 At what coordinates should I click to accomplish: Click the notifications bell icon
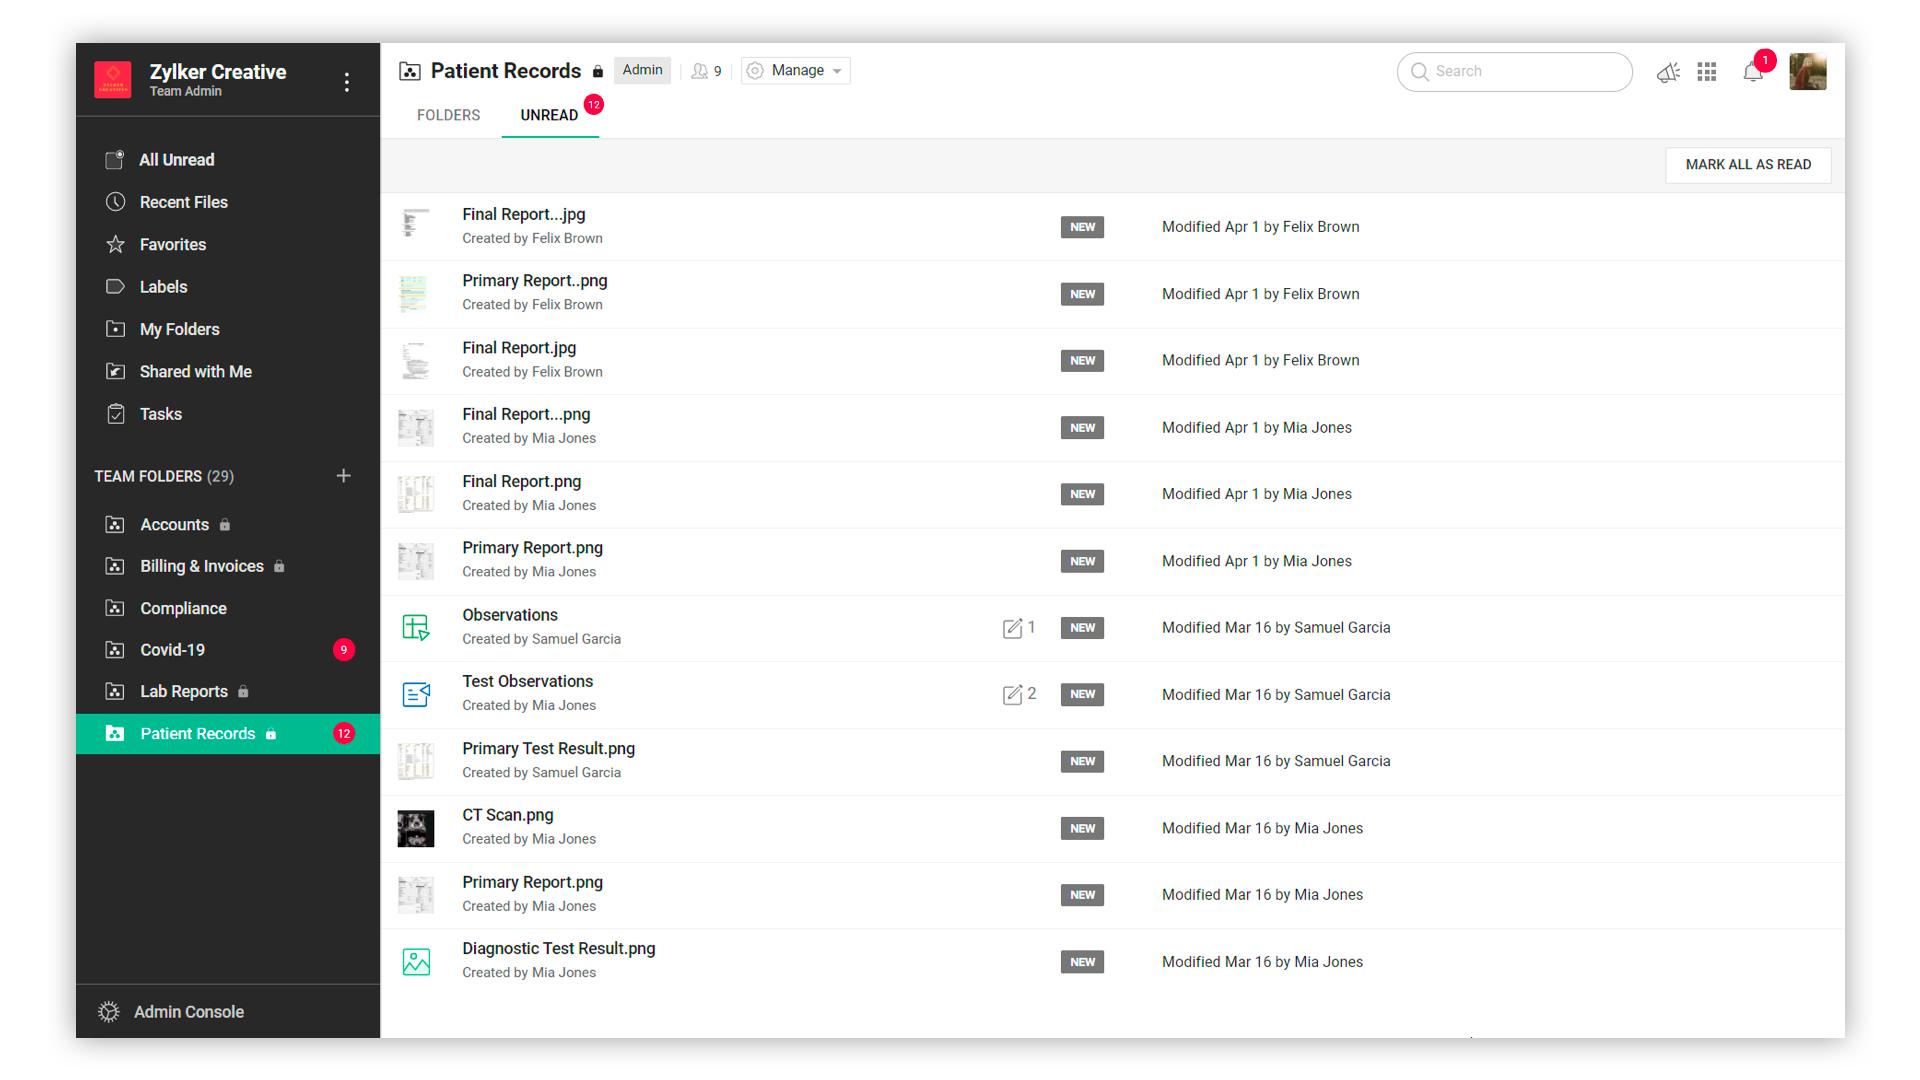tap(1752, 72)
